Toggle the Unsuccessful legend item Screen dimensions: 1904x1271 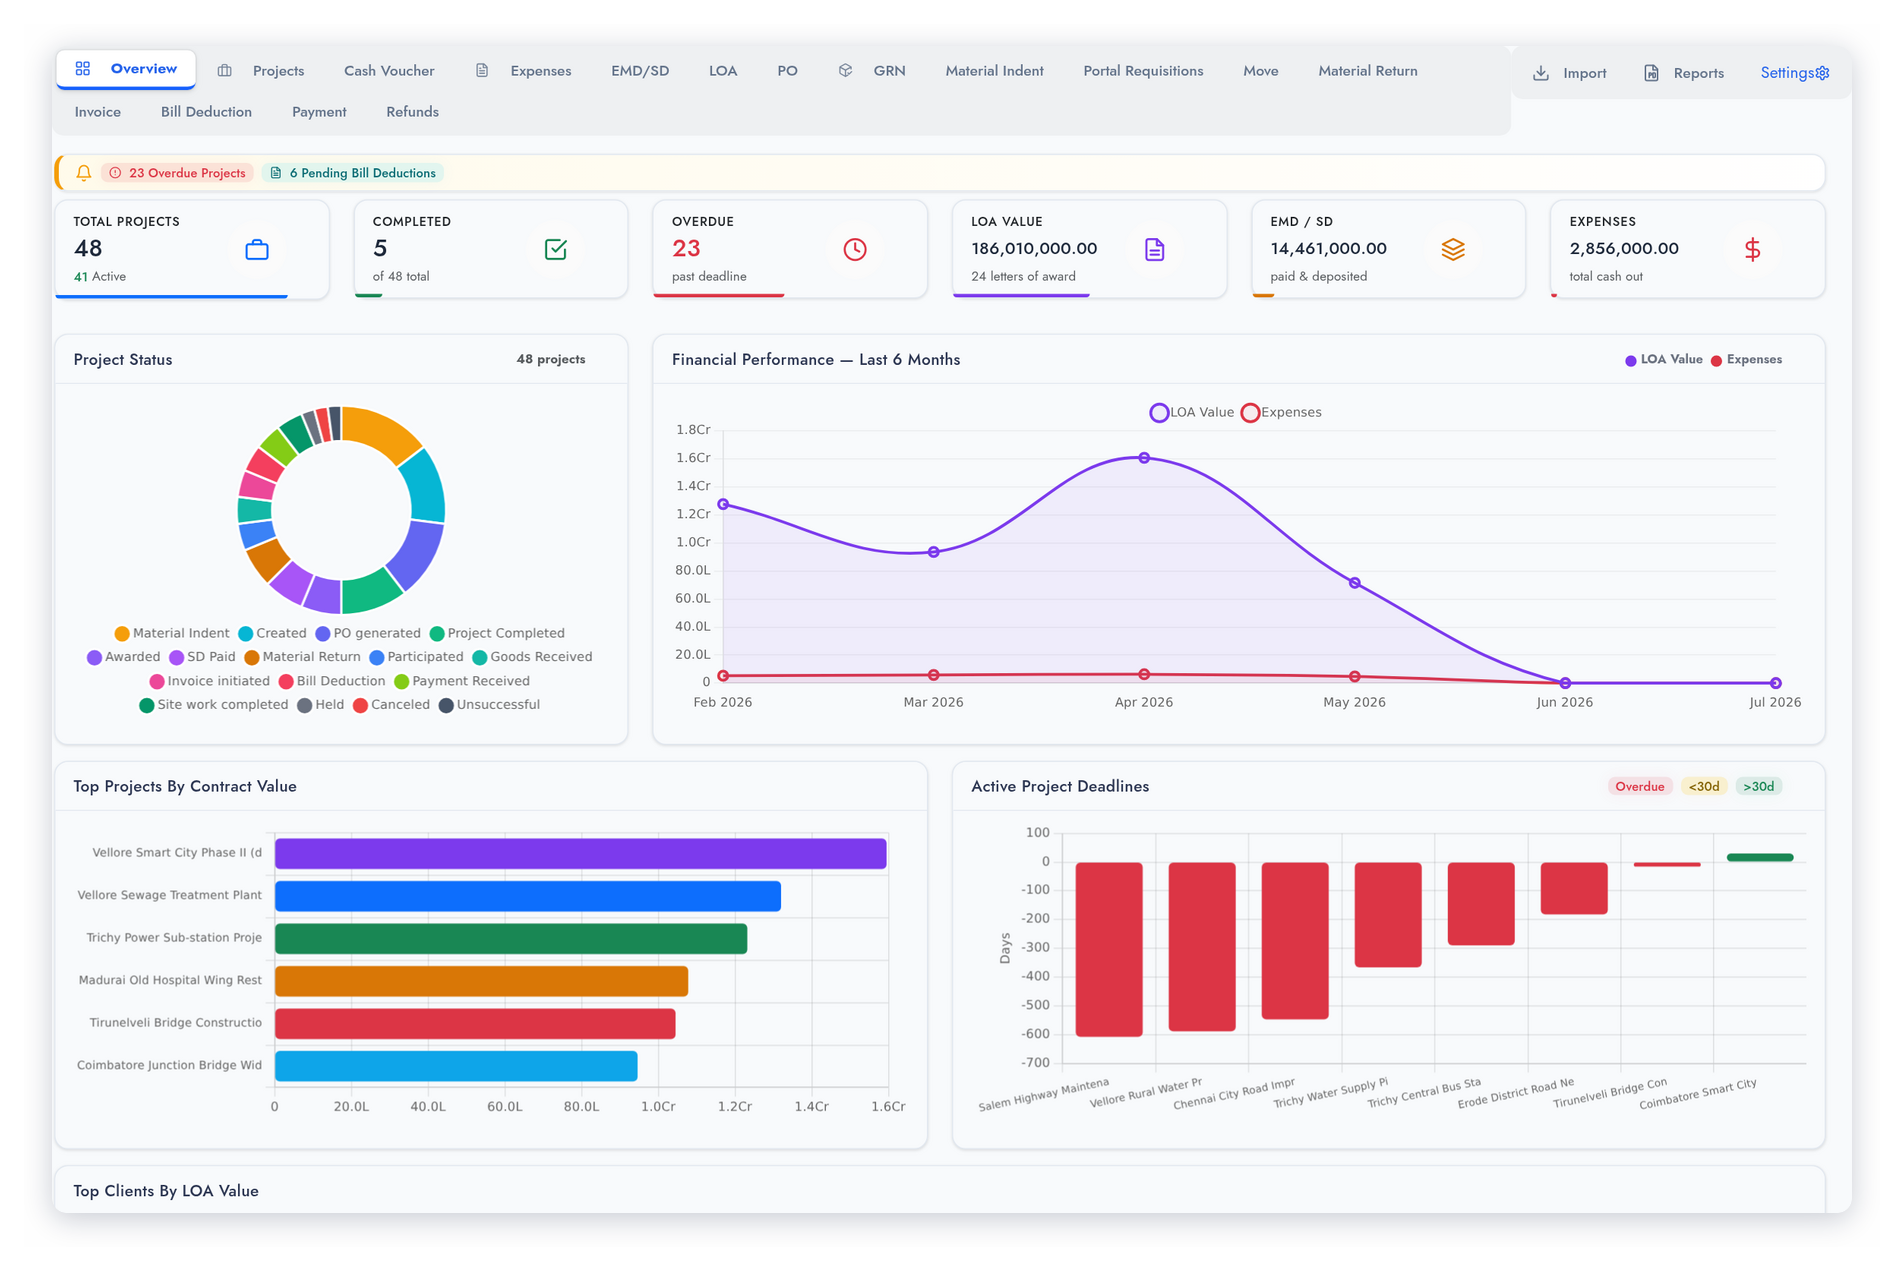[x=489, y=705]
